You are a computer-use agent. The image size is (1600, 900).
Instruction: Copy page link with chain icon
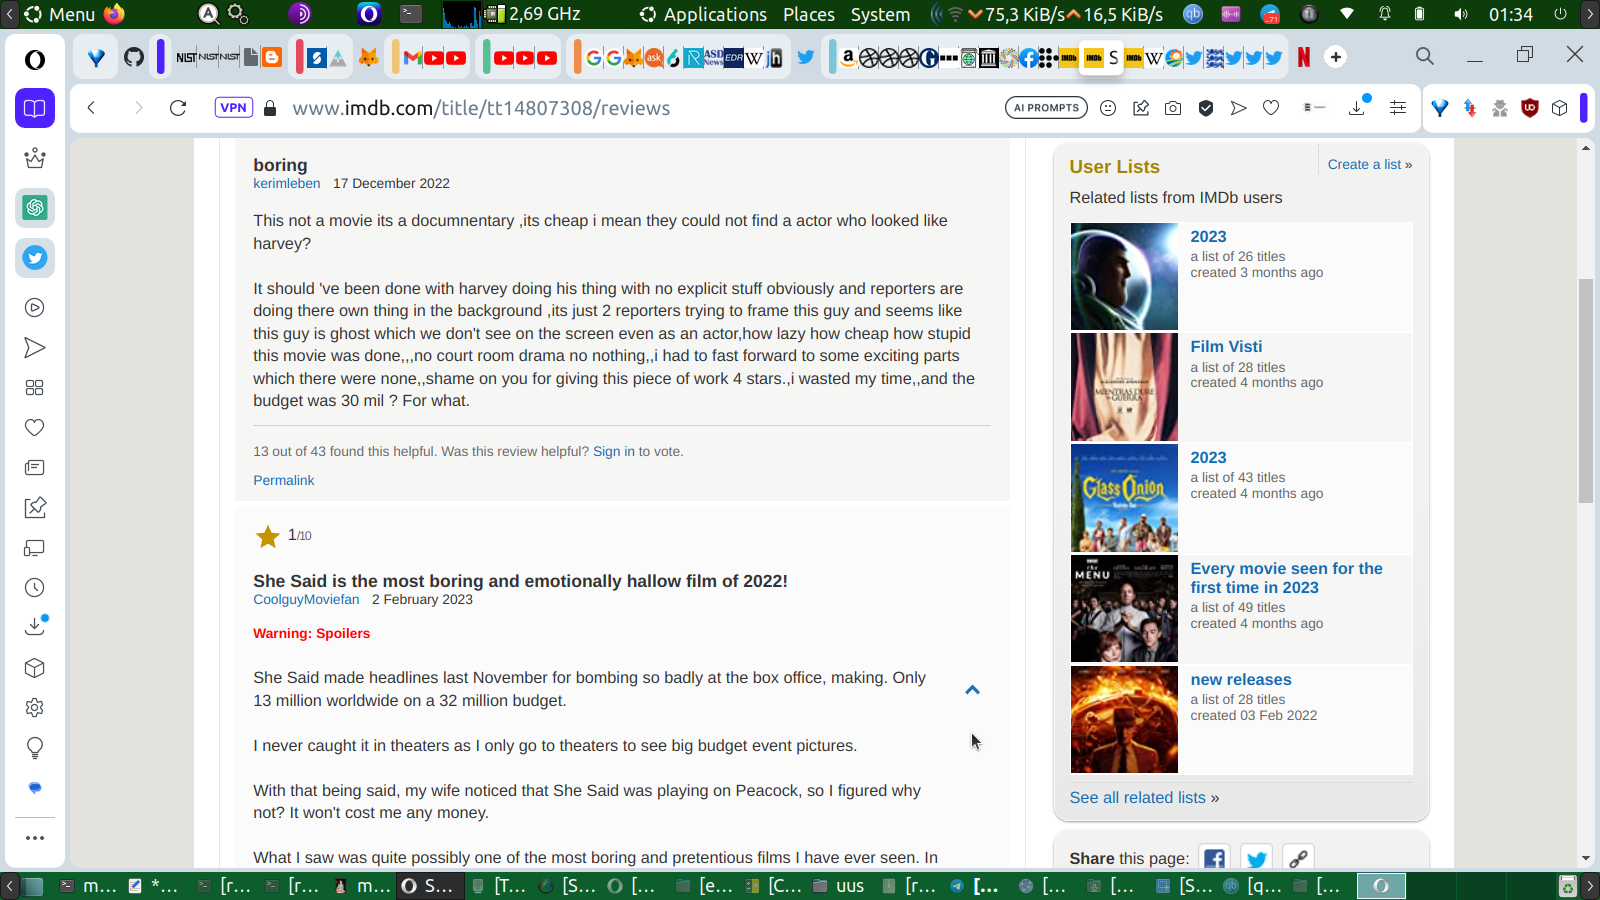(1298, 858)
